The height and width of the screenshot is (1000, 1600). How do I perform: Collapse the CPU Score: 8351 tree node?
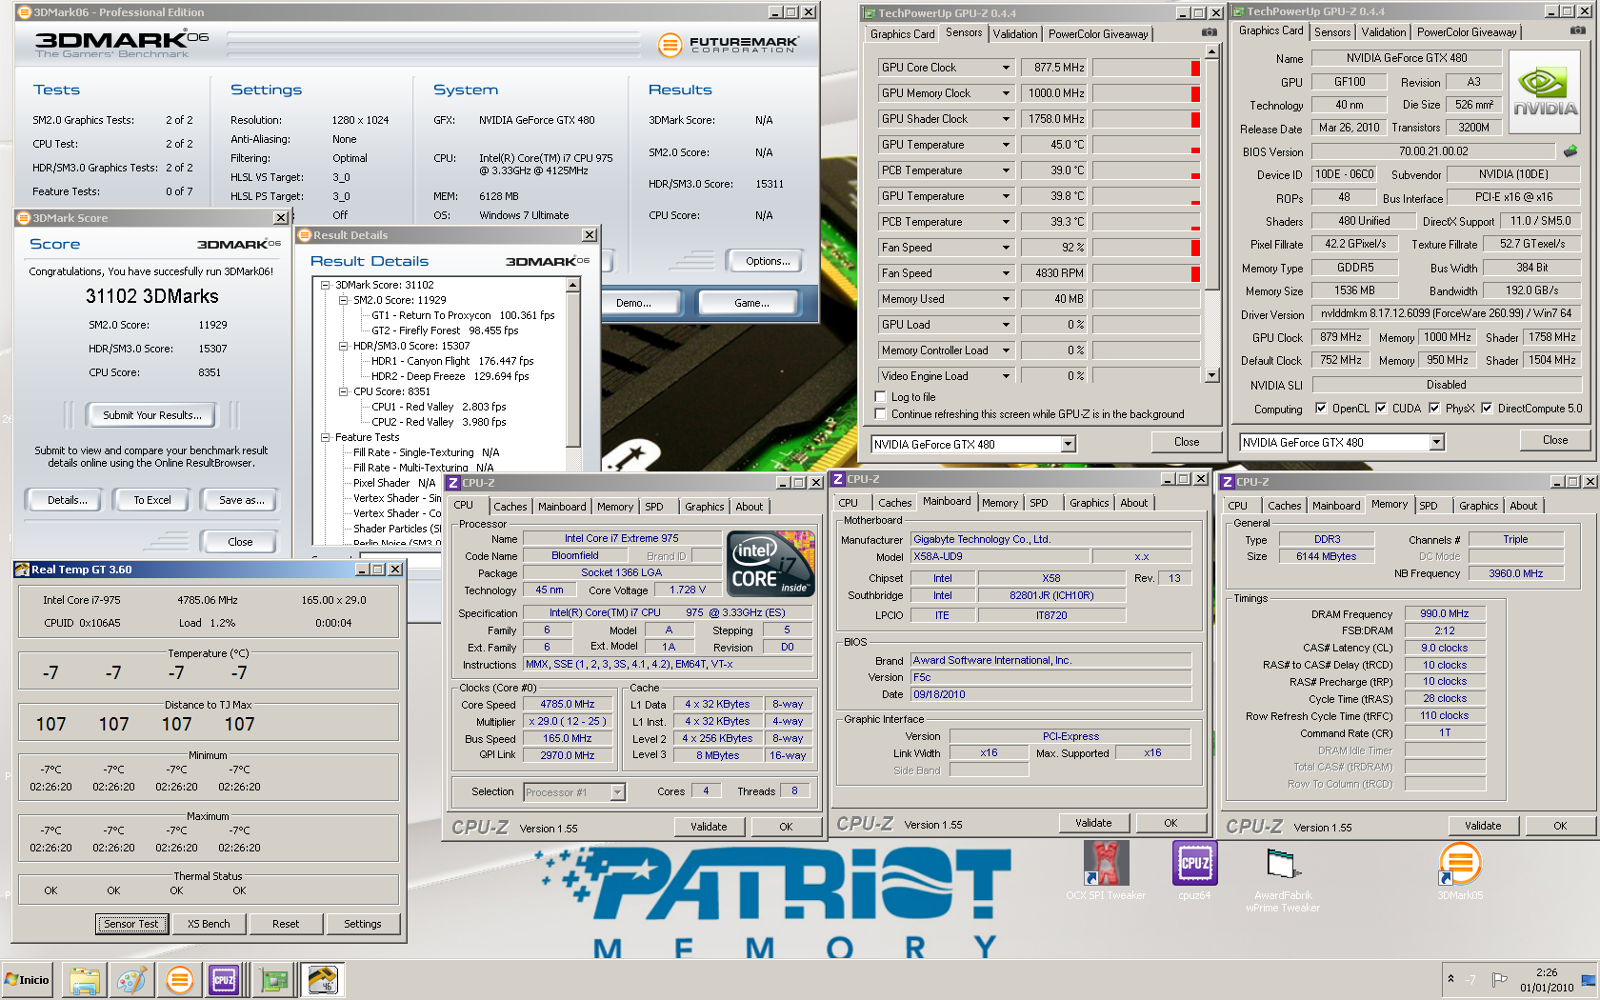tap(343, 392)
